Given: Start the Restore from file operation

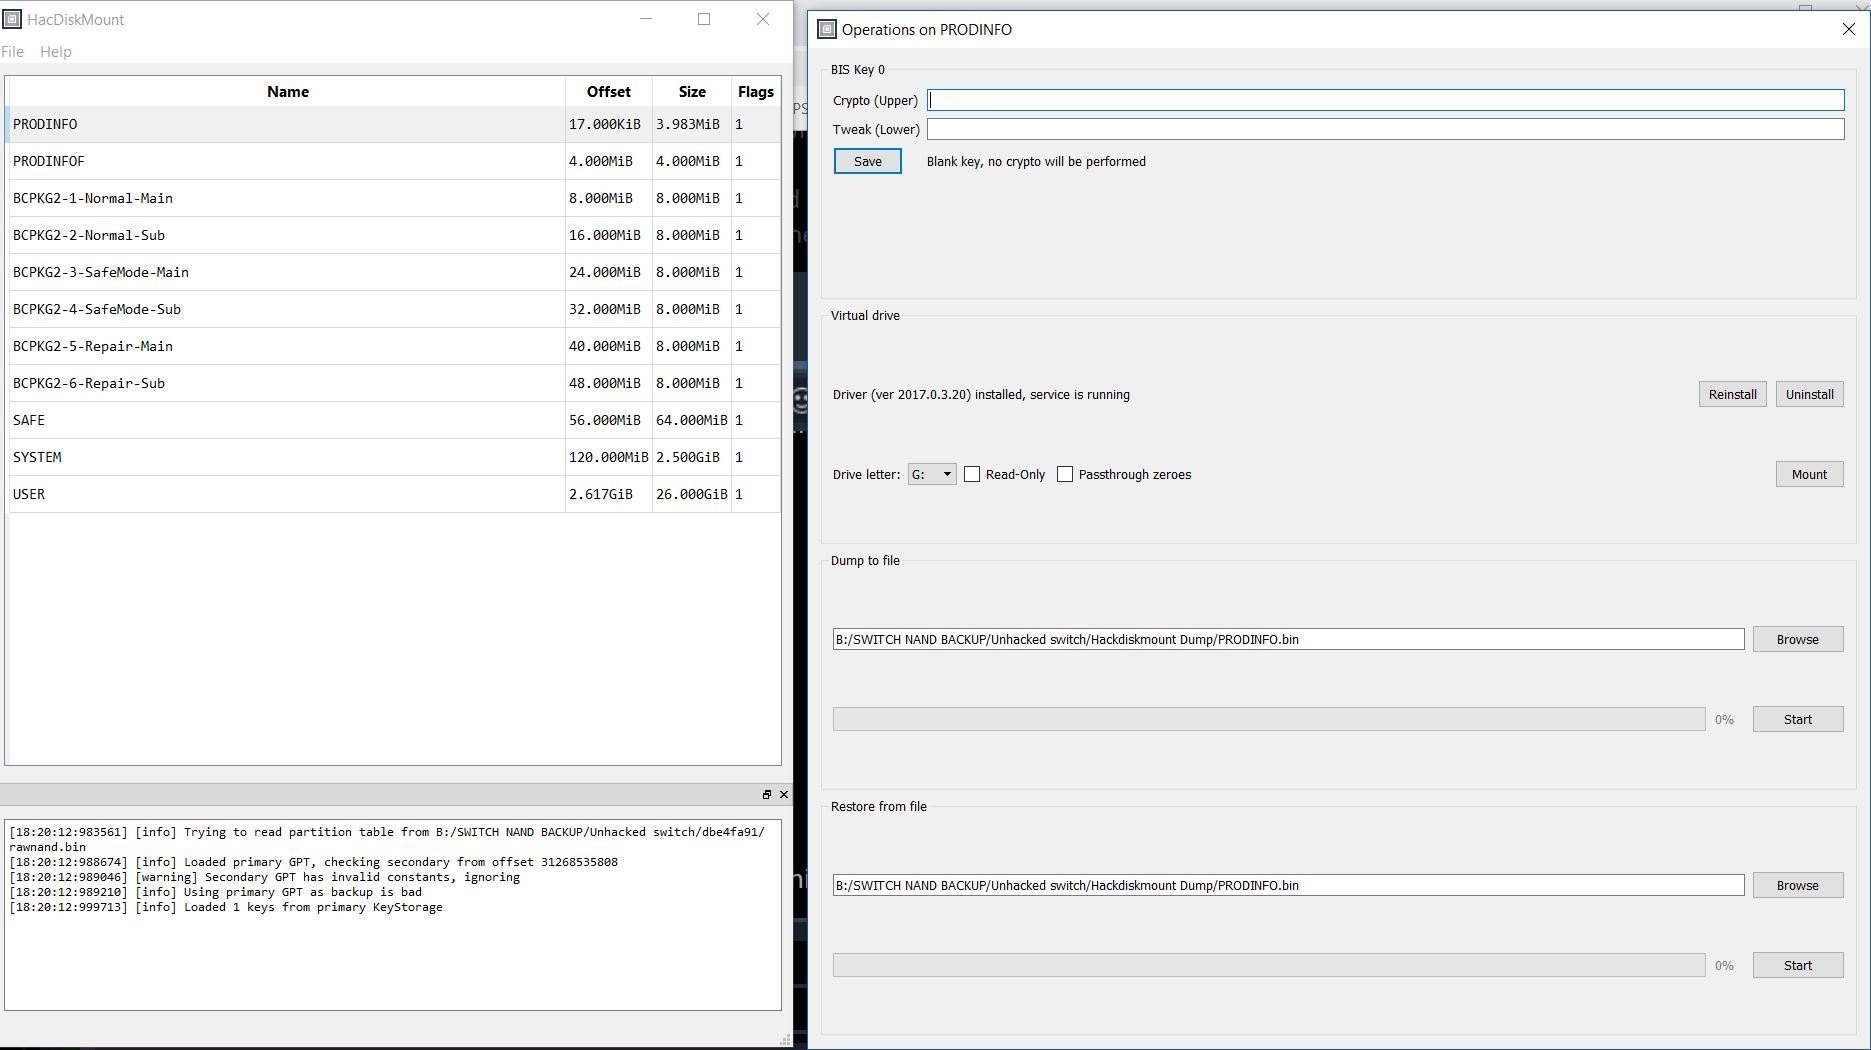Looking at the screenshot, I should point(1798,965).
